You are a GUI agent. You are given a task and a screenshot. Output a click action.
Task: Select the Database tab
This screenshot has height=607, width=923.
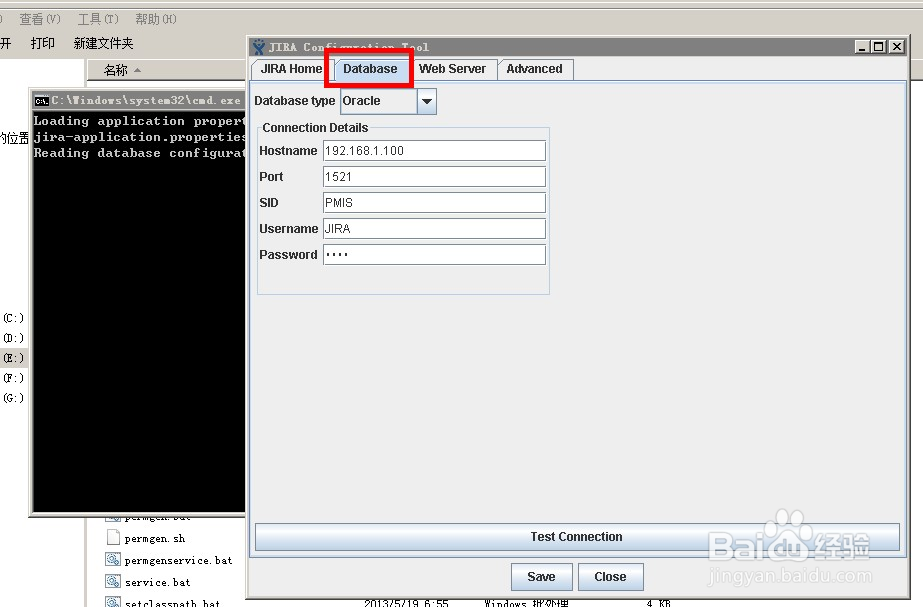pos(370,69)
